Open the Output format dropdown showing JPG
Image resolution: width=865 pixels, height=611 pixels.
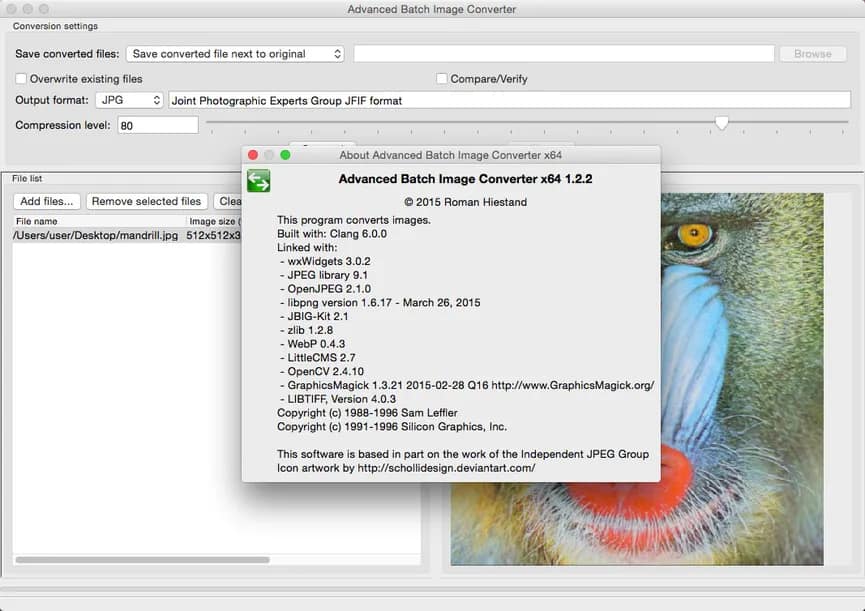[130, 100]
